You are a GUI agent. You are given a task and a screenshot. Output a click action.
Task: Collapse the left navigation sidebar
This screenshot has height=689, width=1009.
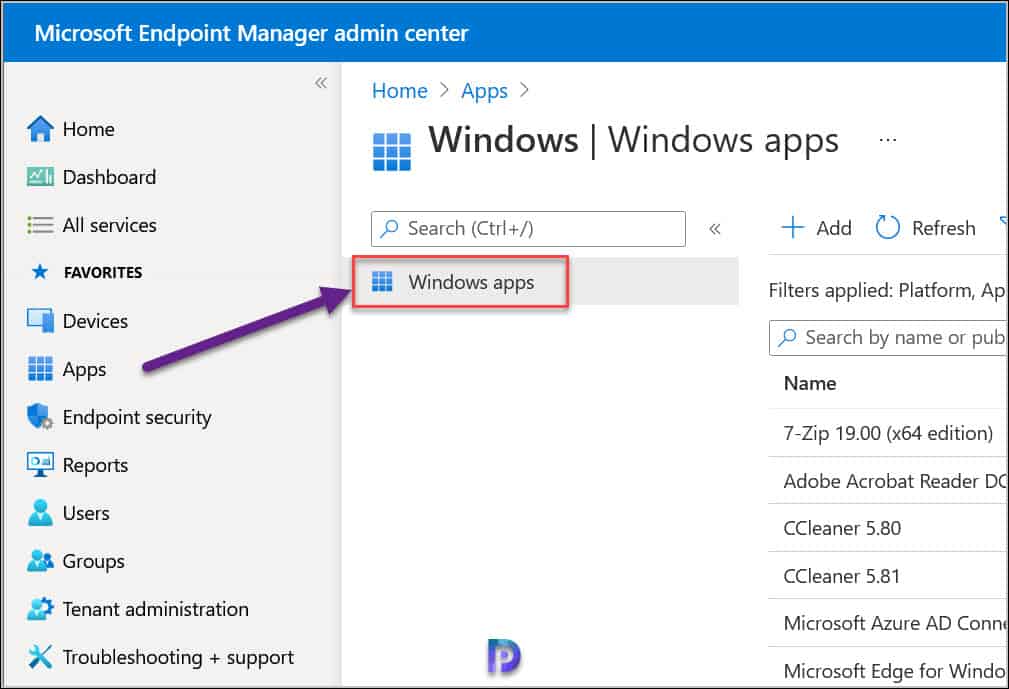pyautogui.click(x=321, y=82)
